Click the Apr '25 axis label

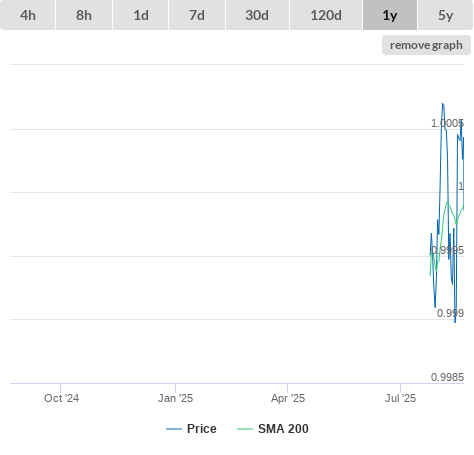pos(288,398)
